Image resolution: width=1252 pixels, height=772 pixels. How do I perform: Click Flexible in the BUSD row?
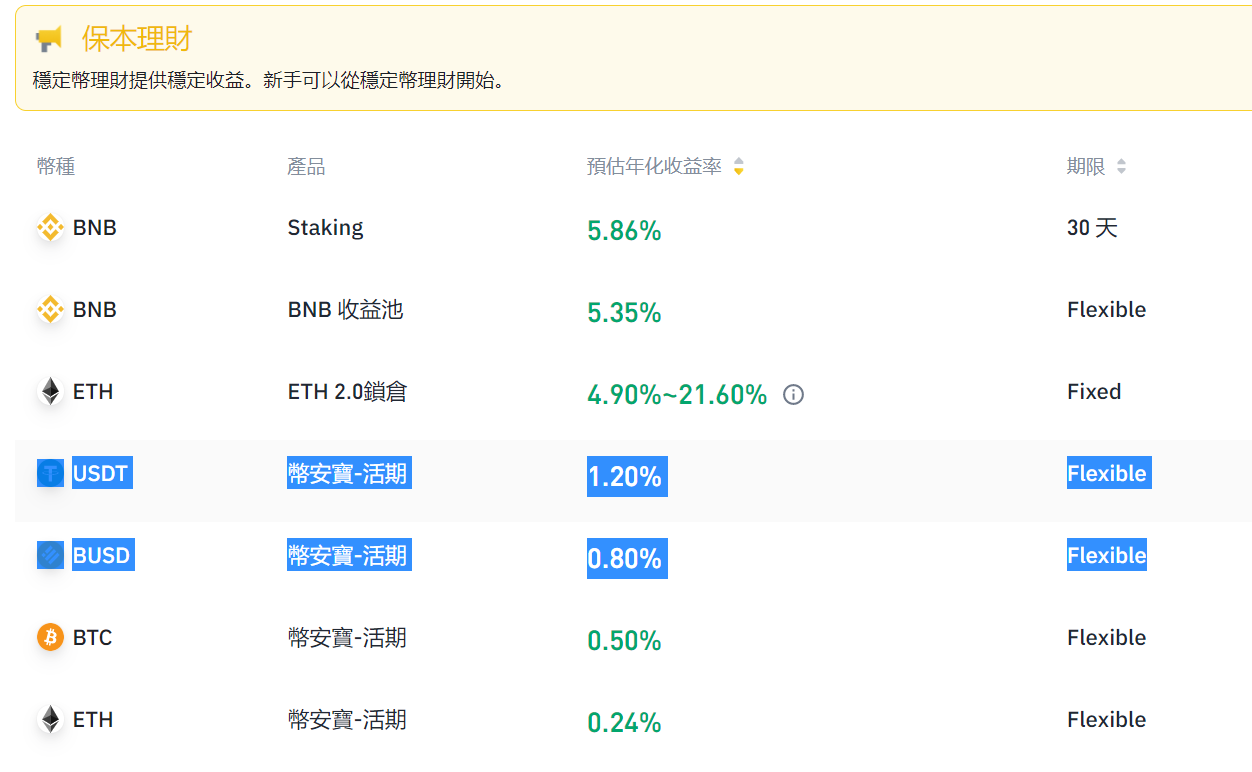tap(1107, 555)
